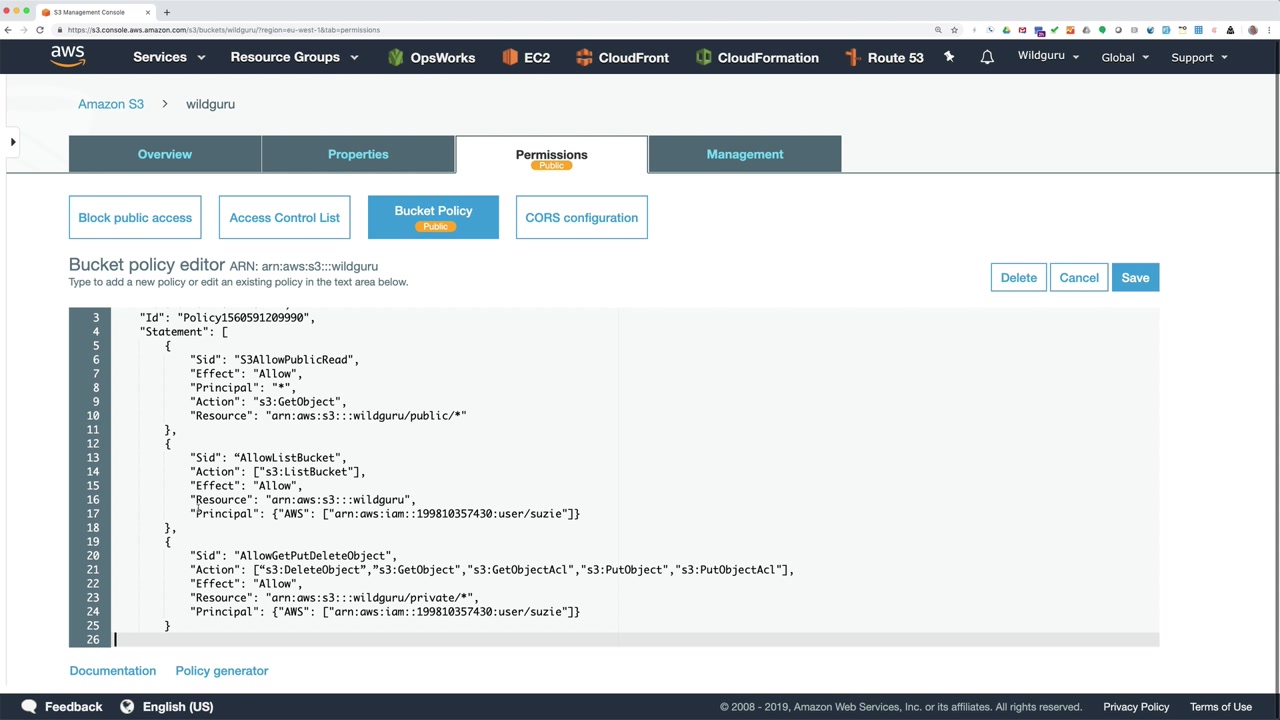Expand the Resource Groups dropdown
Viewport: 1280px width, 720px height.
(294, 57)
